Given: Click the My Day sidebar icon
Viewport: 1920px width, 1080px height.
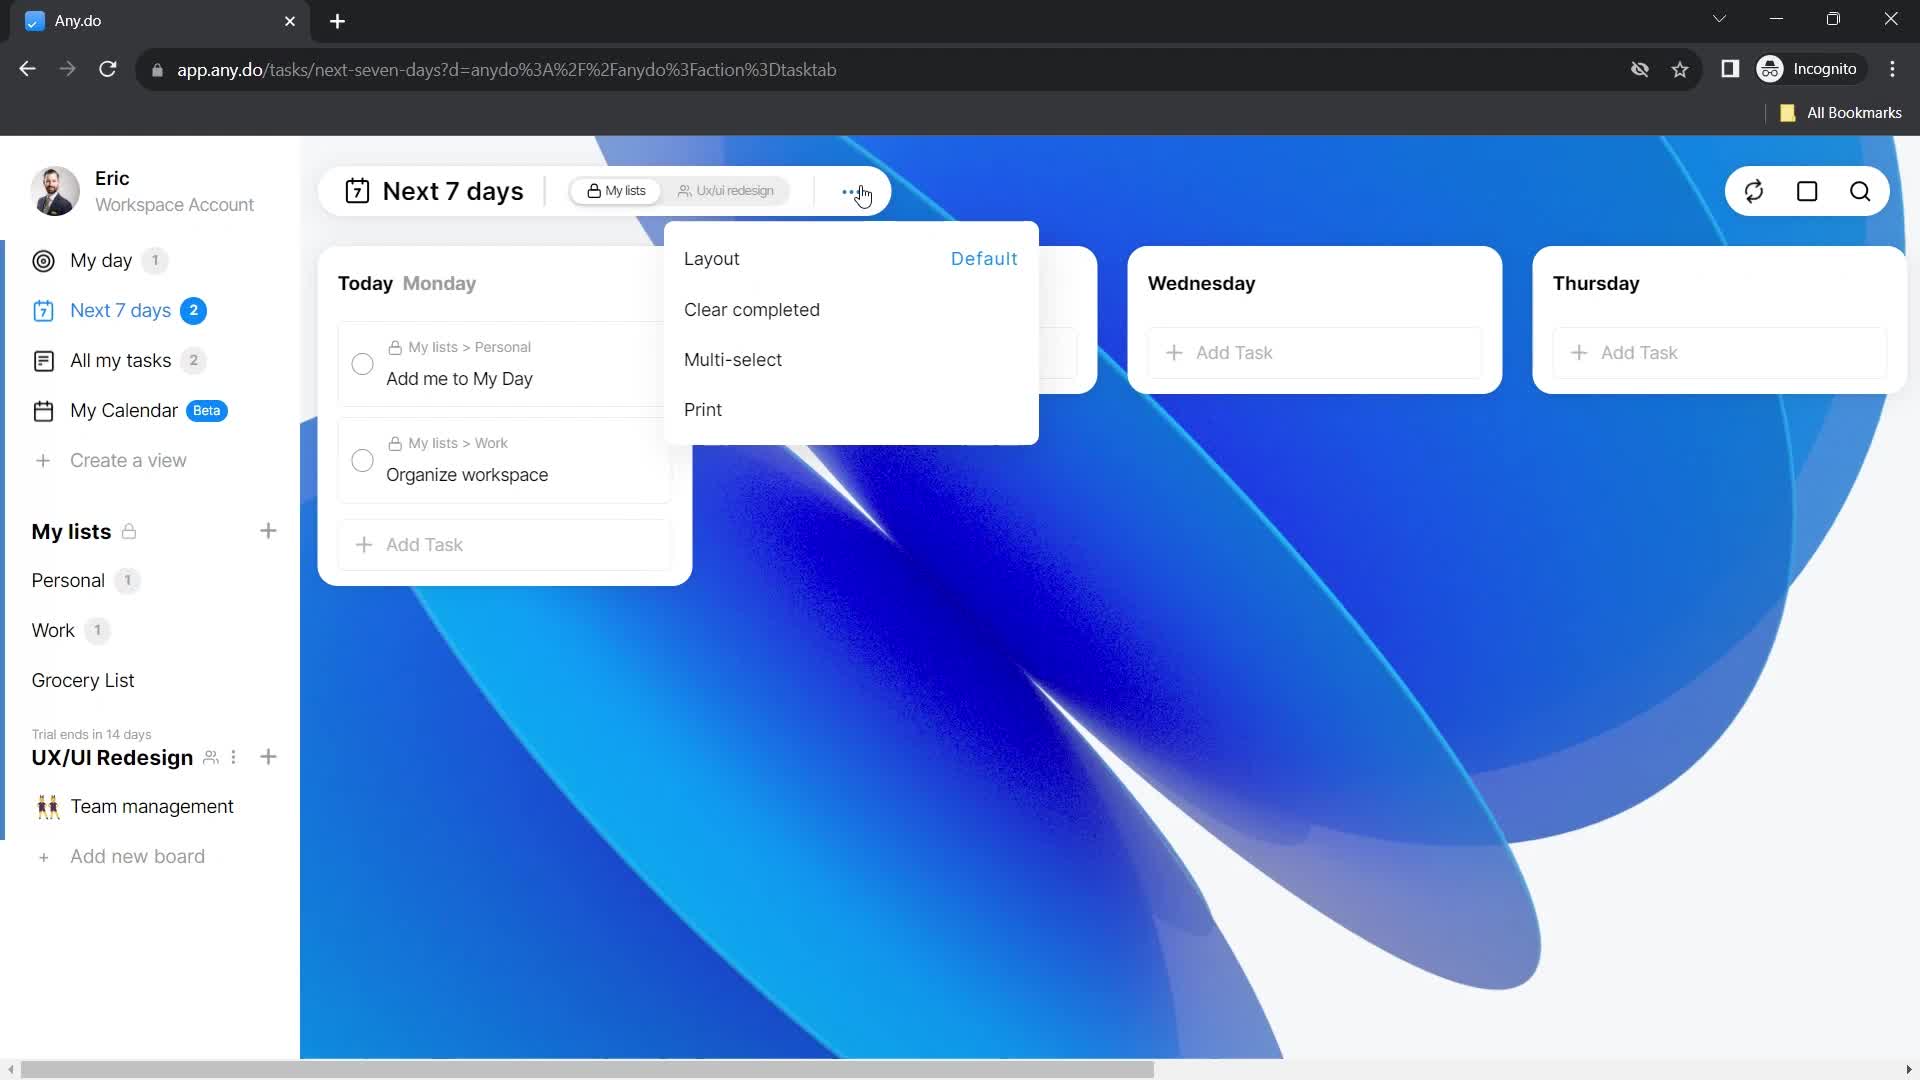Looking at the screenshot, I should 44,260.
